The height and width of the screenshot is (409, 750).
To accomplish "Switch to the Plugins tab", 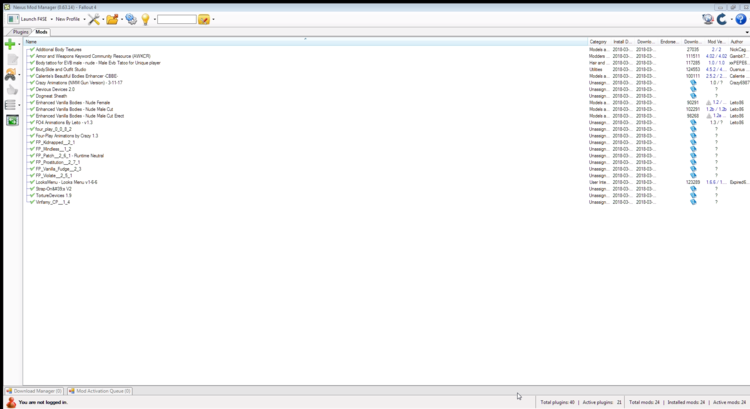I will point(20,32).
